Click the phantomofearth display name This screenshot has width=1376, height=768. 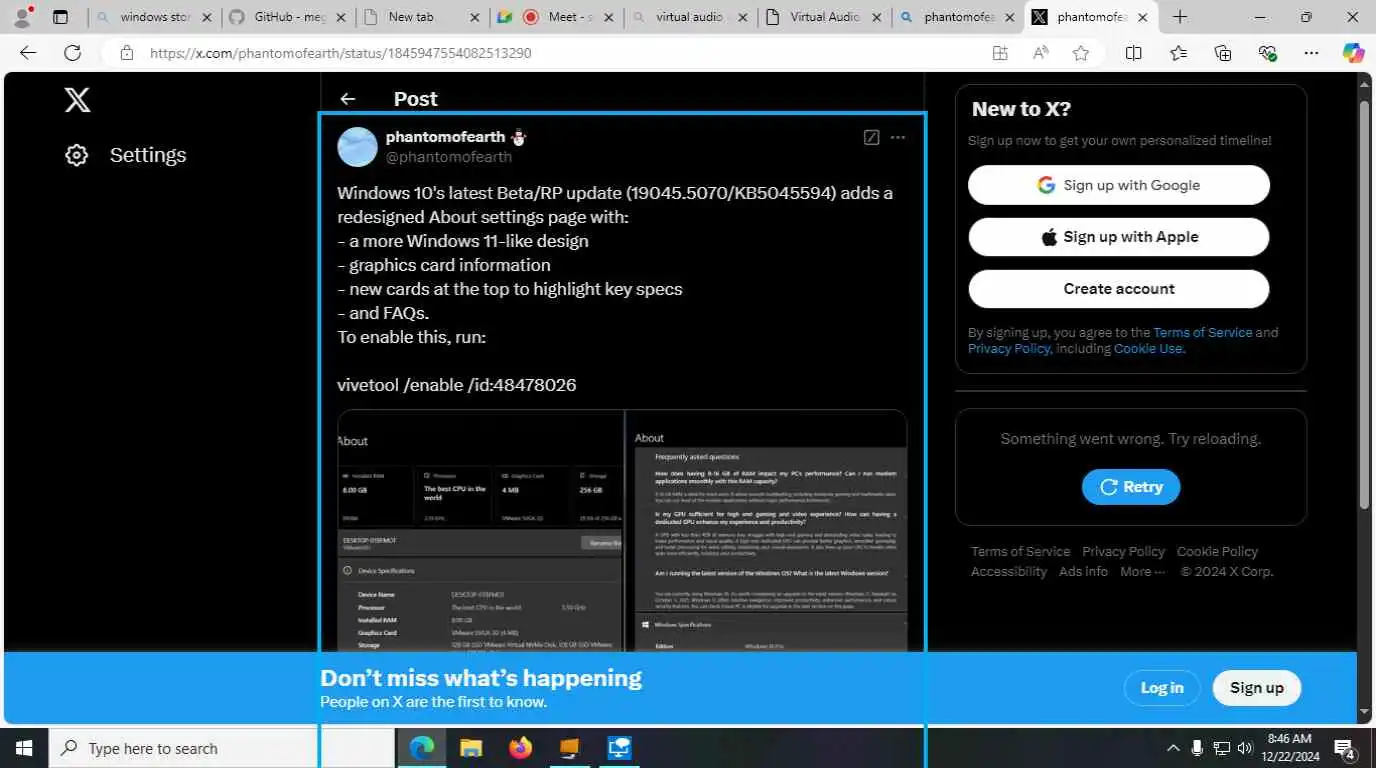(x=445, y=137)
